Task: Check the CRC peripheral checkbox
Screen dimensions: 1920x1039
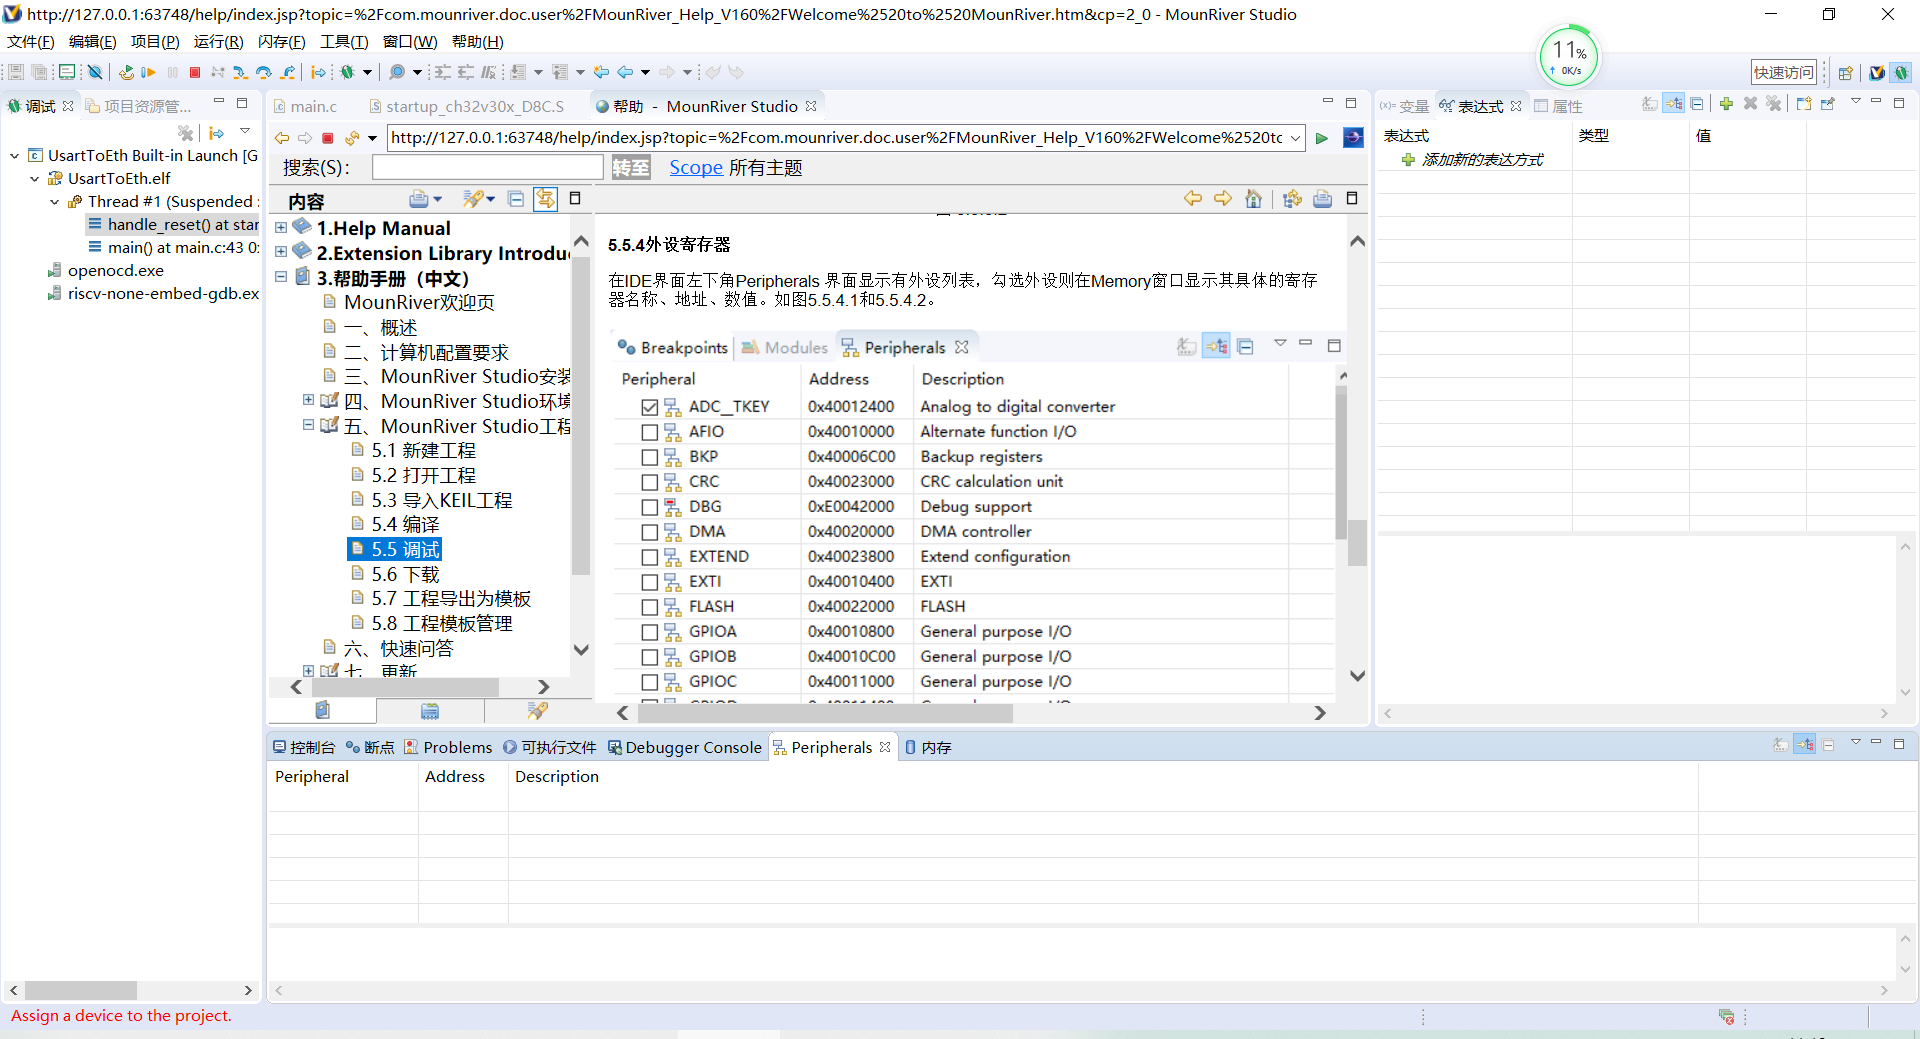Action: 650,482
